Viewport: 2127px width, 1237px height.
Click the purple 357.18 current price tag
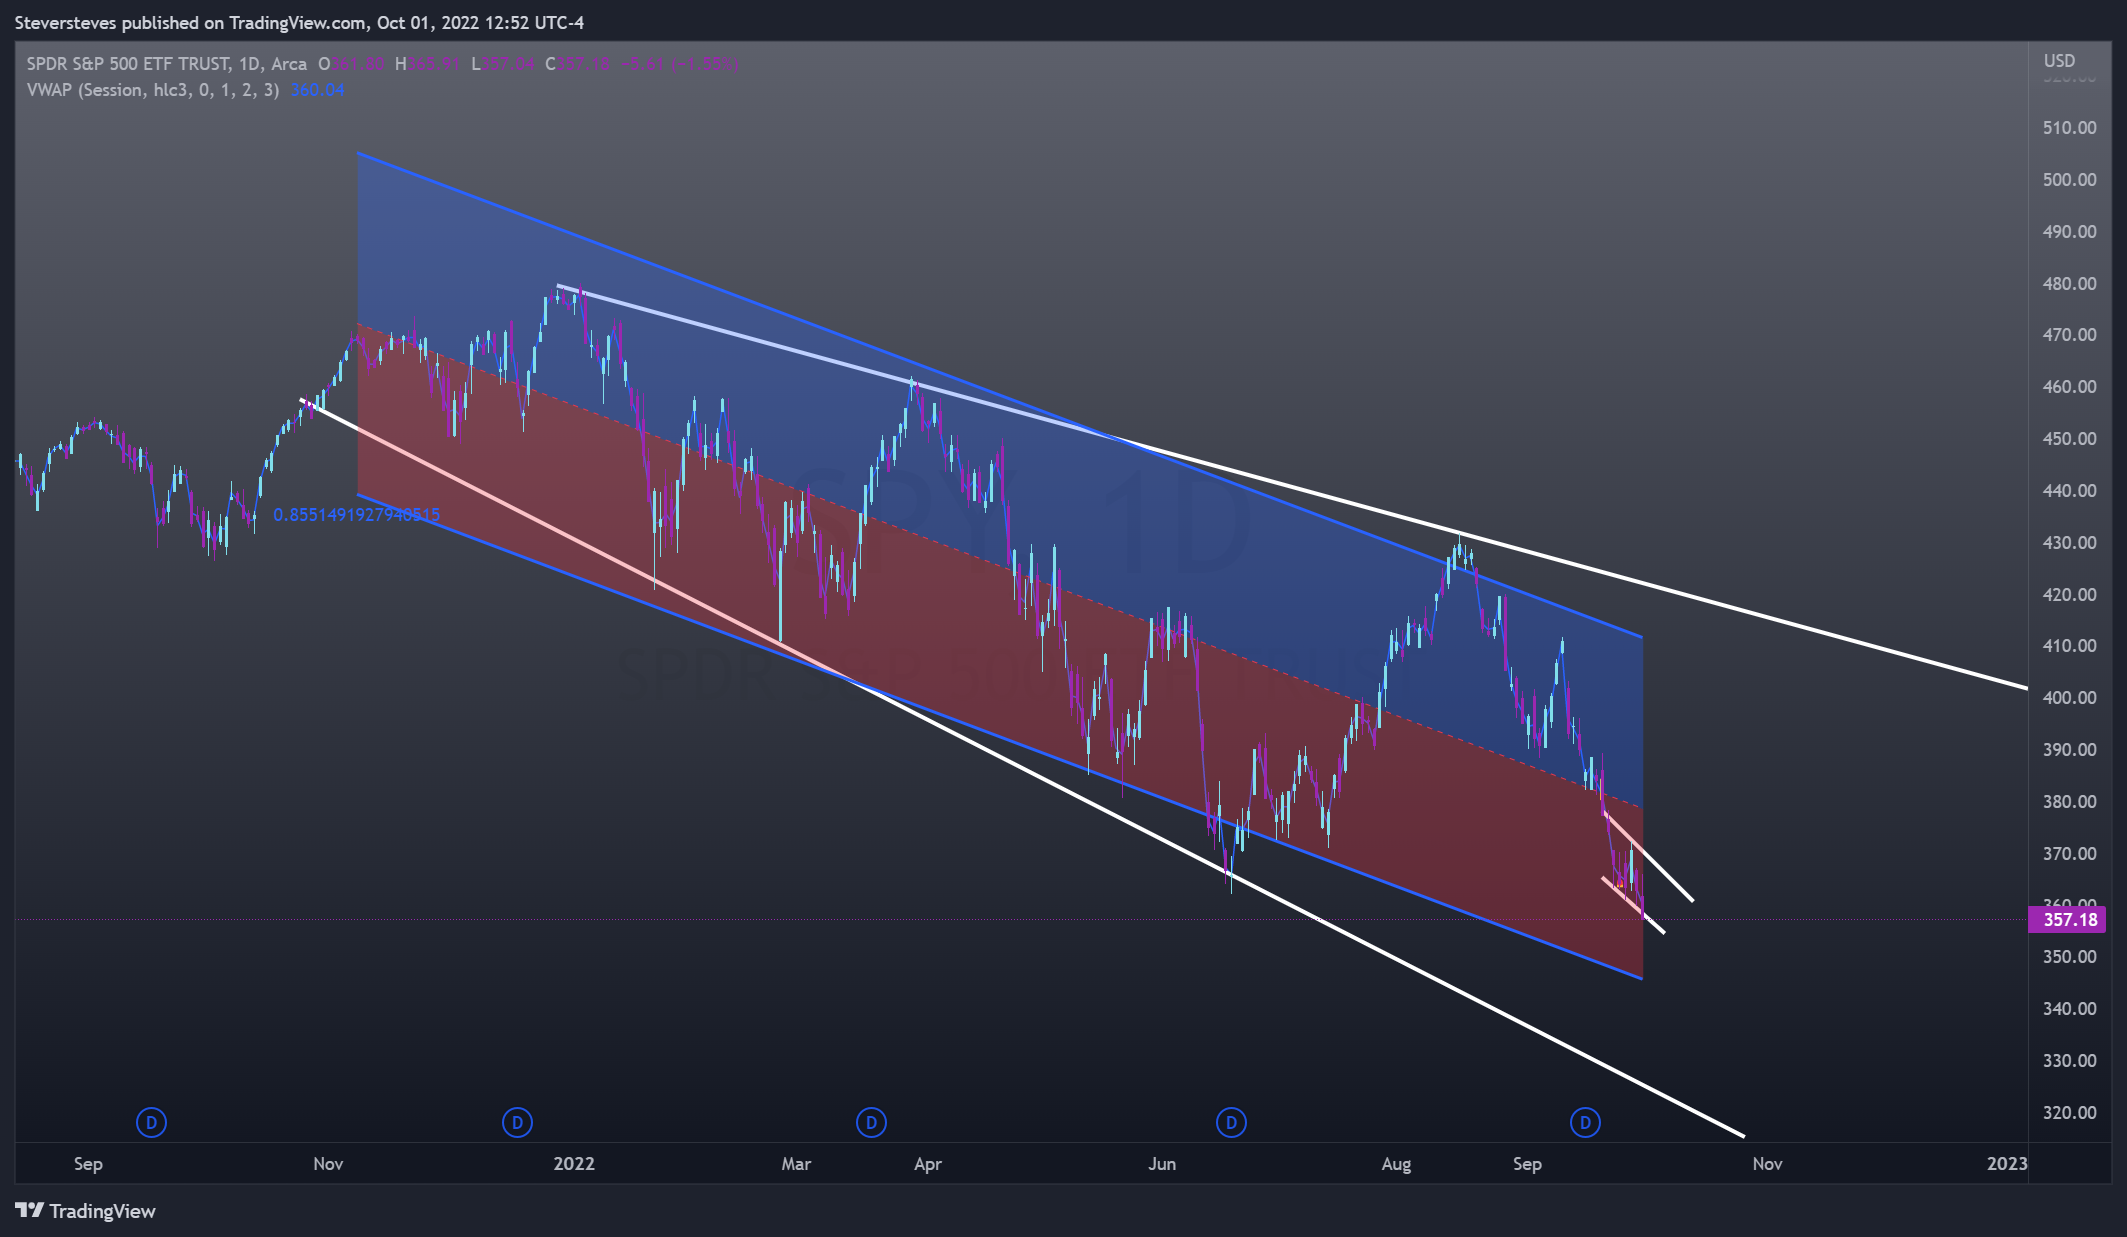2067,919
